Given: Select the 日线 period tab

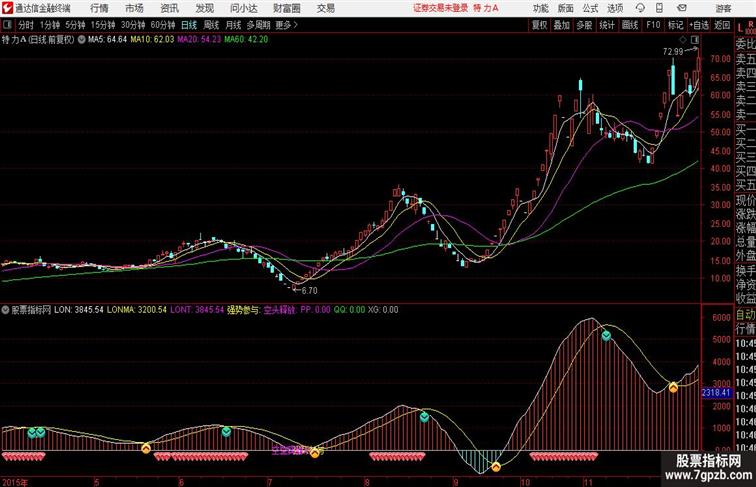Looking at the screenshot, I should [x=189, y=25].
